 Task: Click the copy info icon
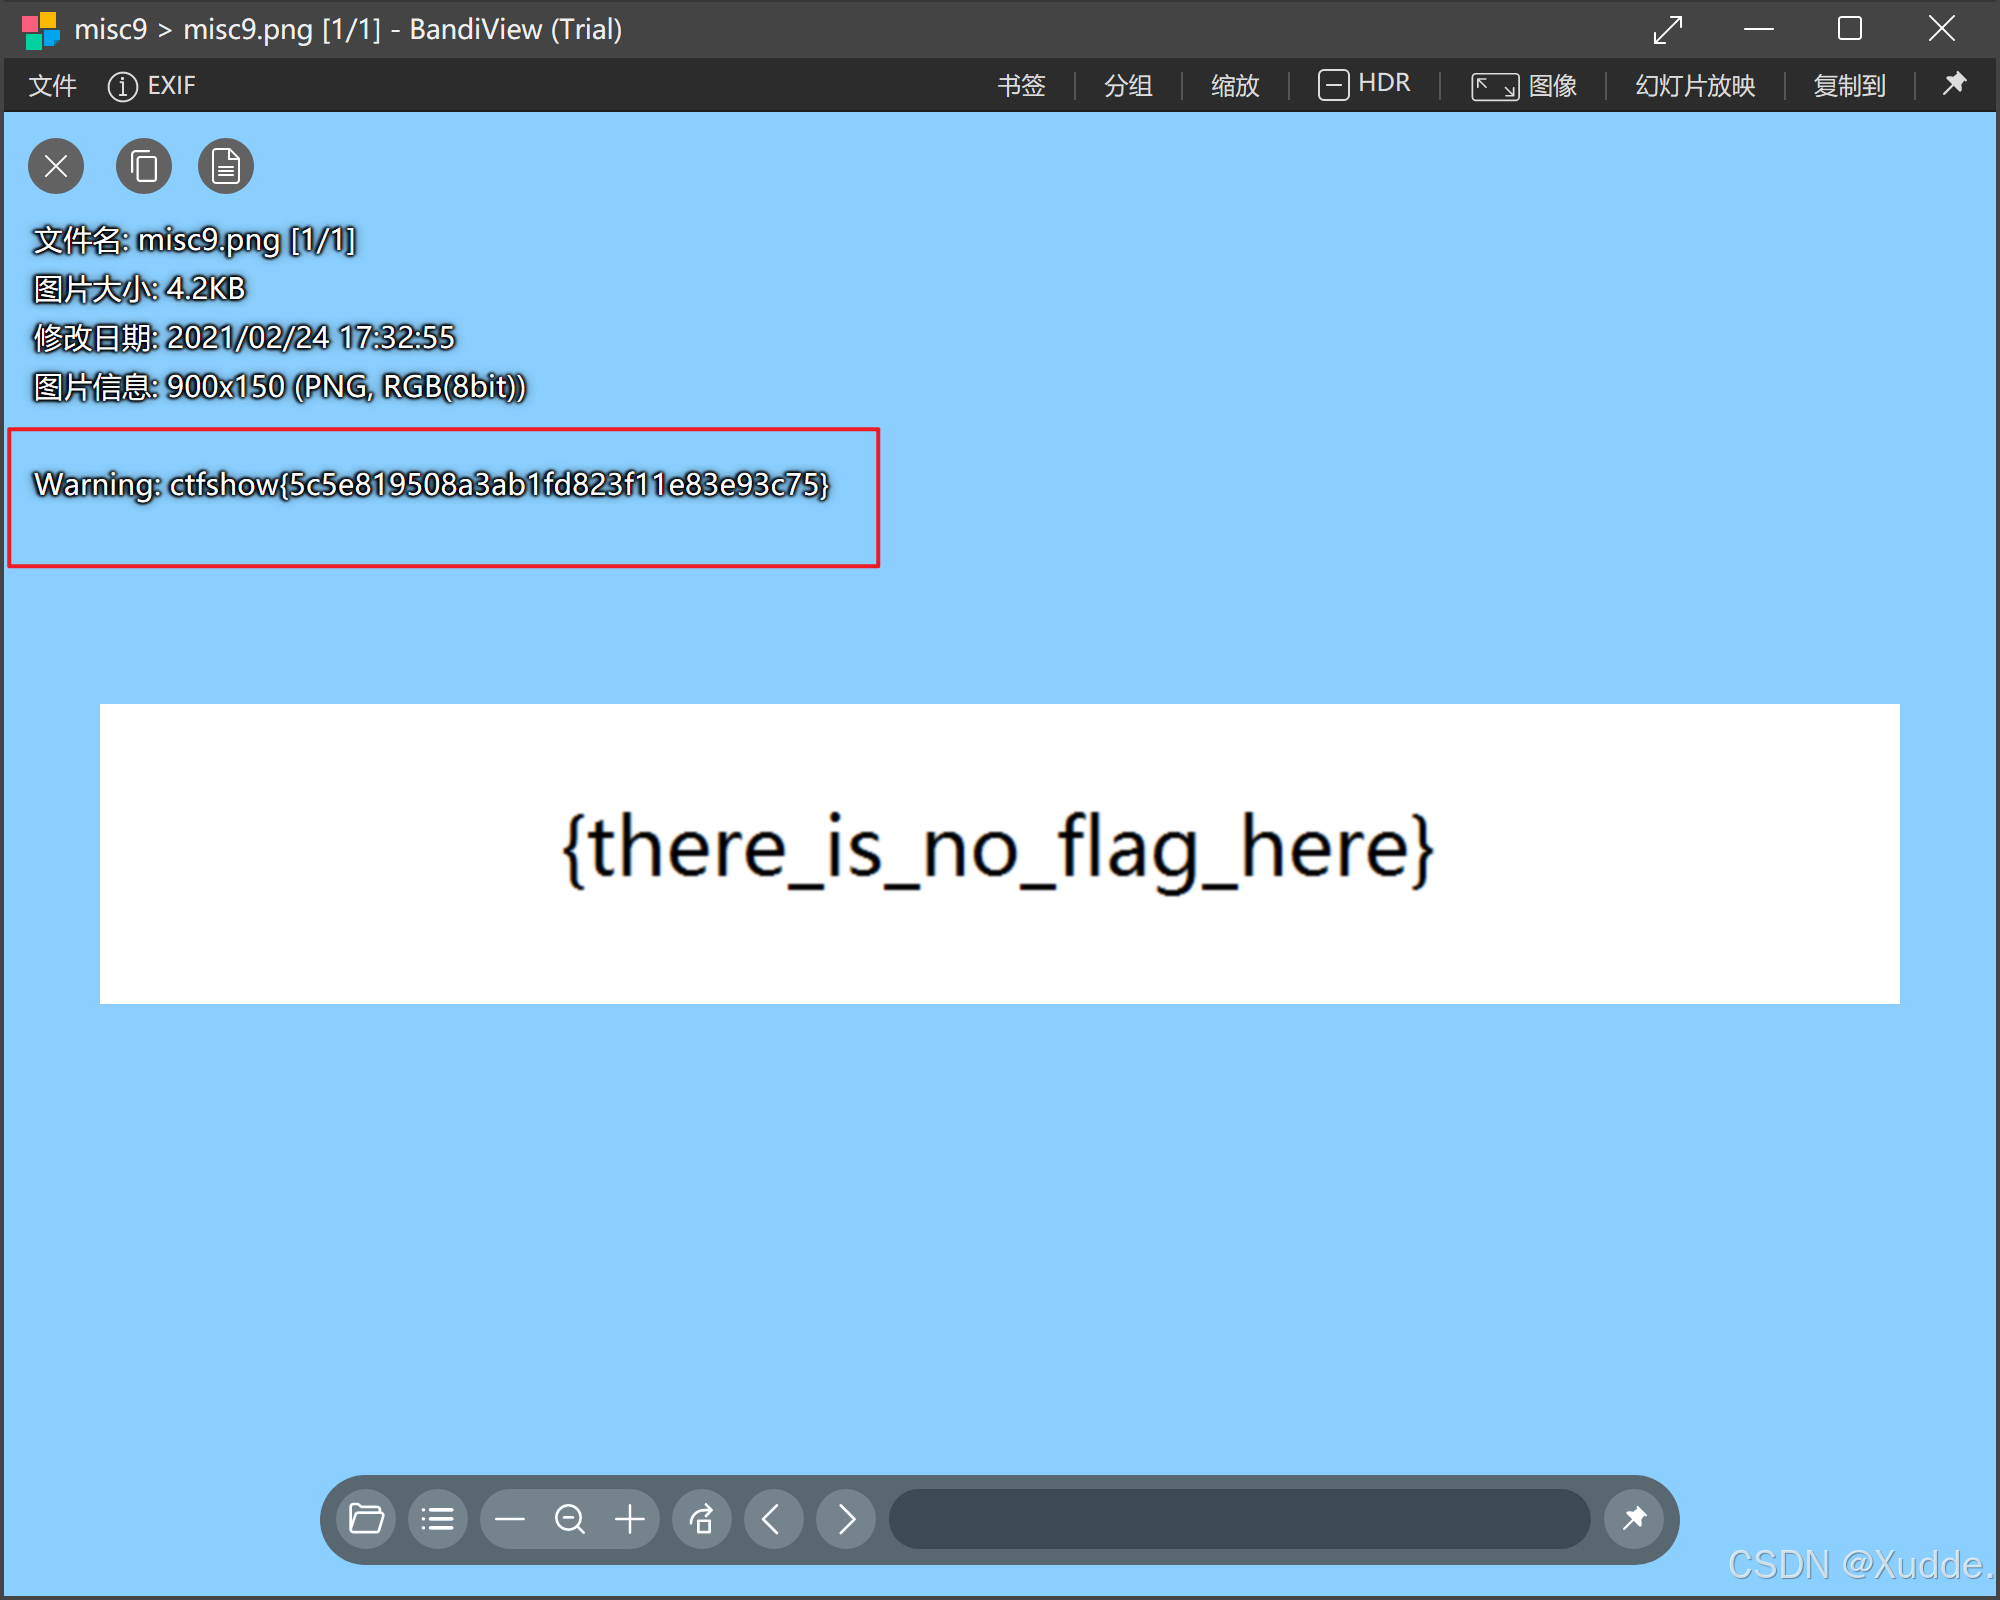point(144,166)
